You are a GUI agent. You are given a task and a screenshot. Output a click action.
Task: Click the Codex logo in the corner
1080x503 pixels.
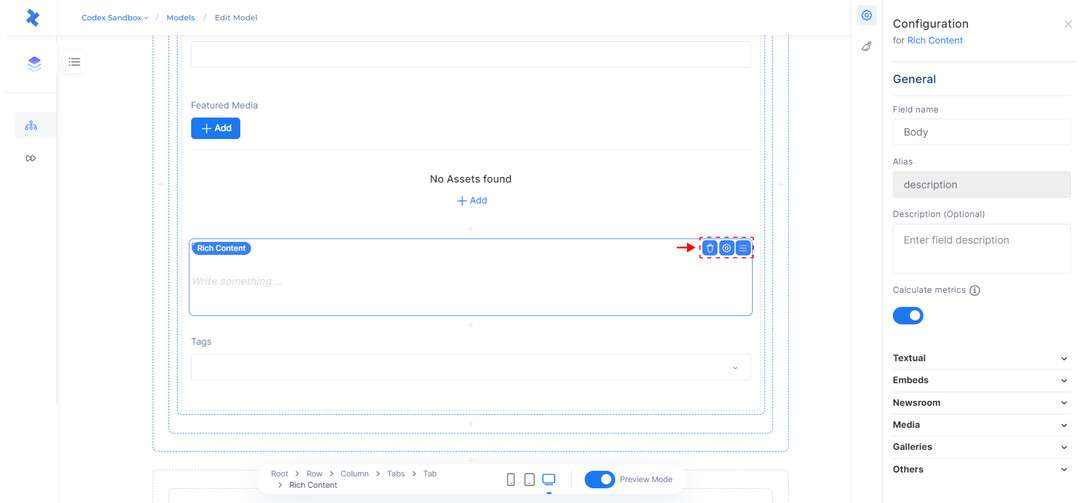(x=32, y=18)
